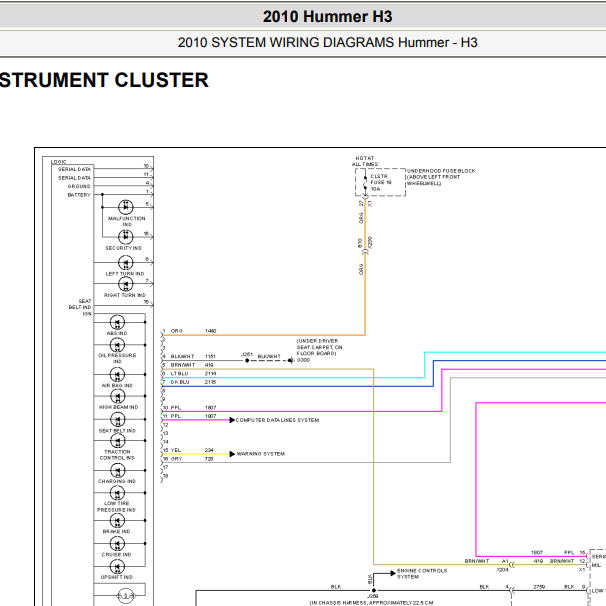Click the 'AIR BAG IND' label

pyautogui.click(x=117, y=385)
